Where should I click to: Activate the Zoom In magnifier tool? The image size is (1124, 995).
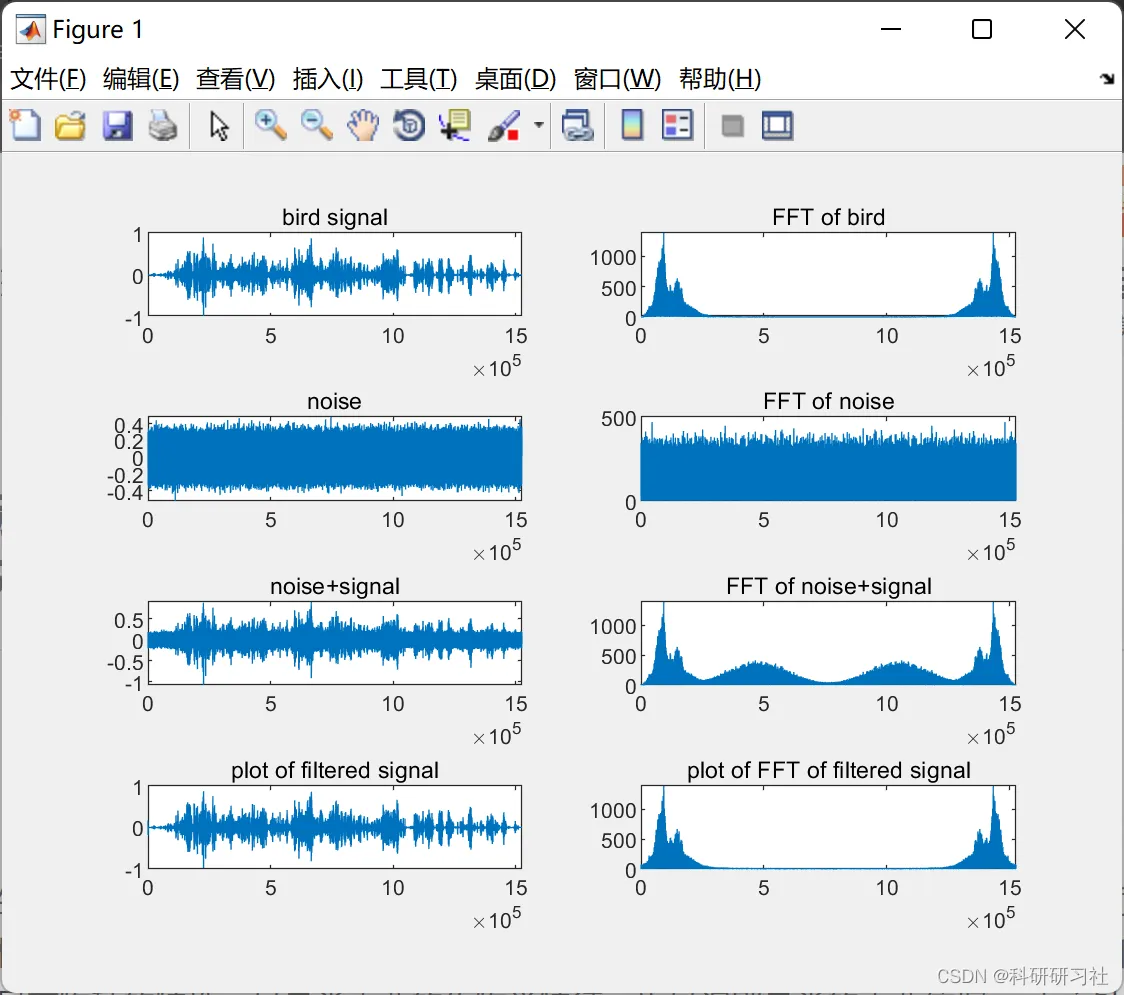270,125
